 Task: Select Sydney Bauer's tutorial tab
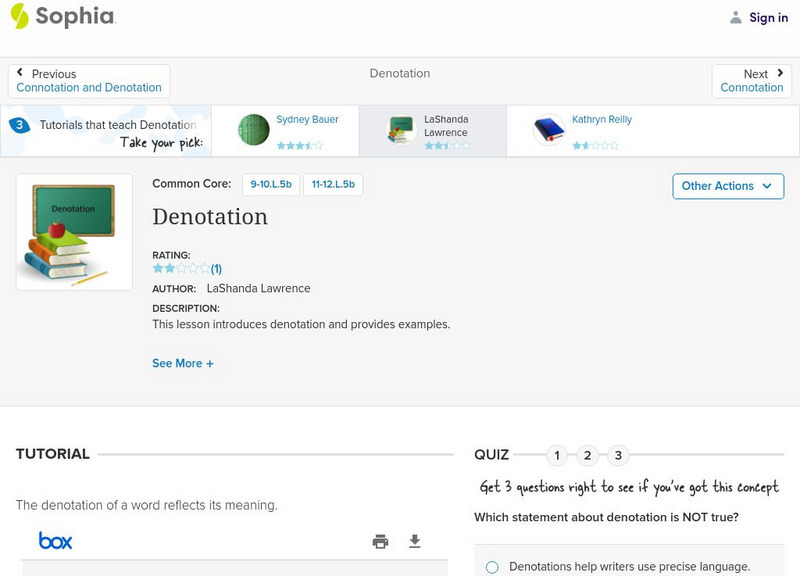[285, 131]
